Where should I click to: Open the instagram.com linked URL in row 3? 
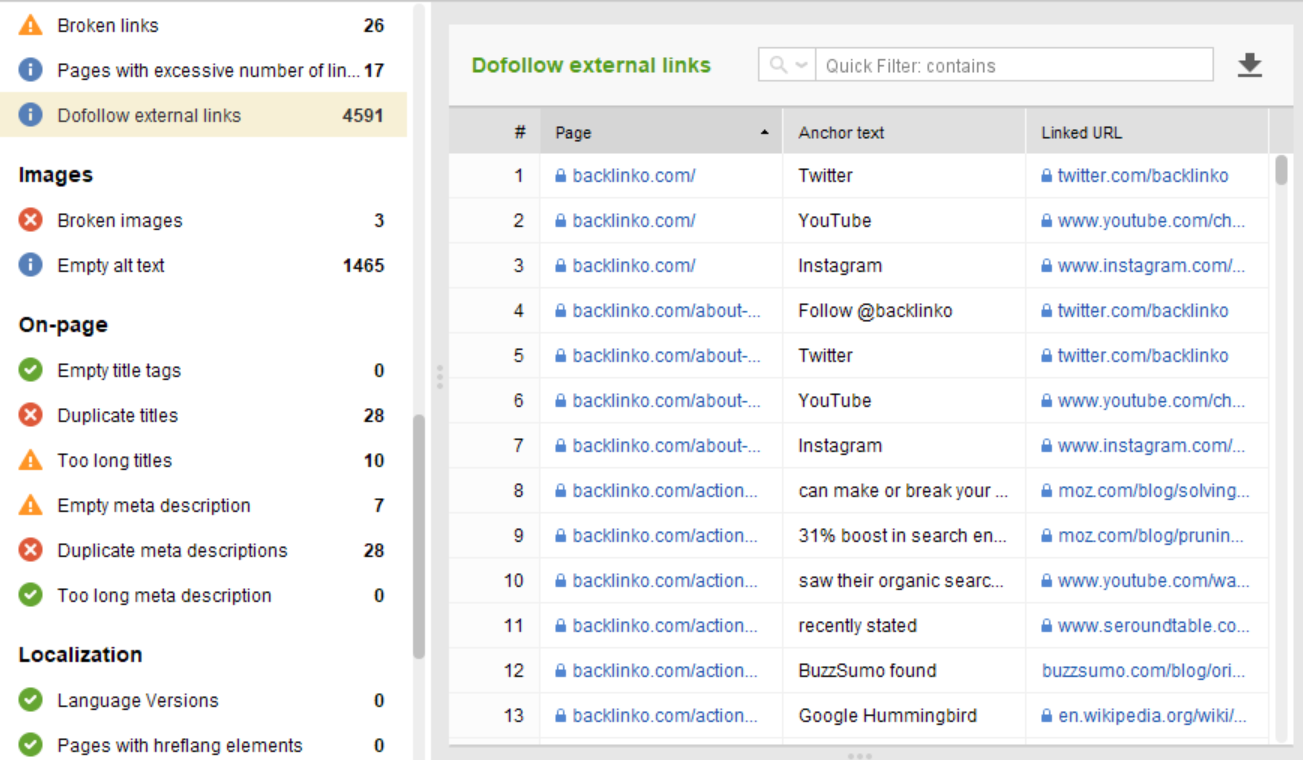click(x=1152, y=265)
